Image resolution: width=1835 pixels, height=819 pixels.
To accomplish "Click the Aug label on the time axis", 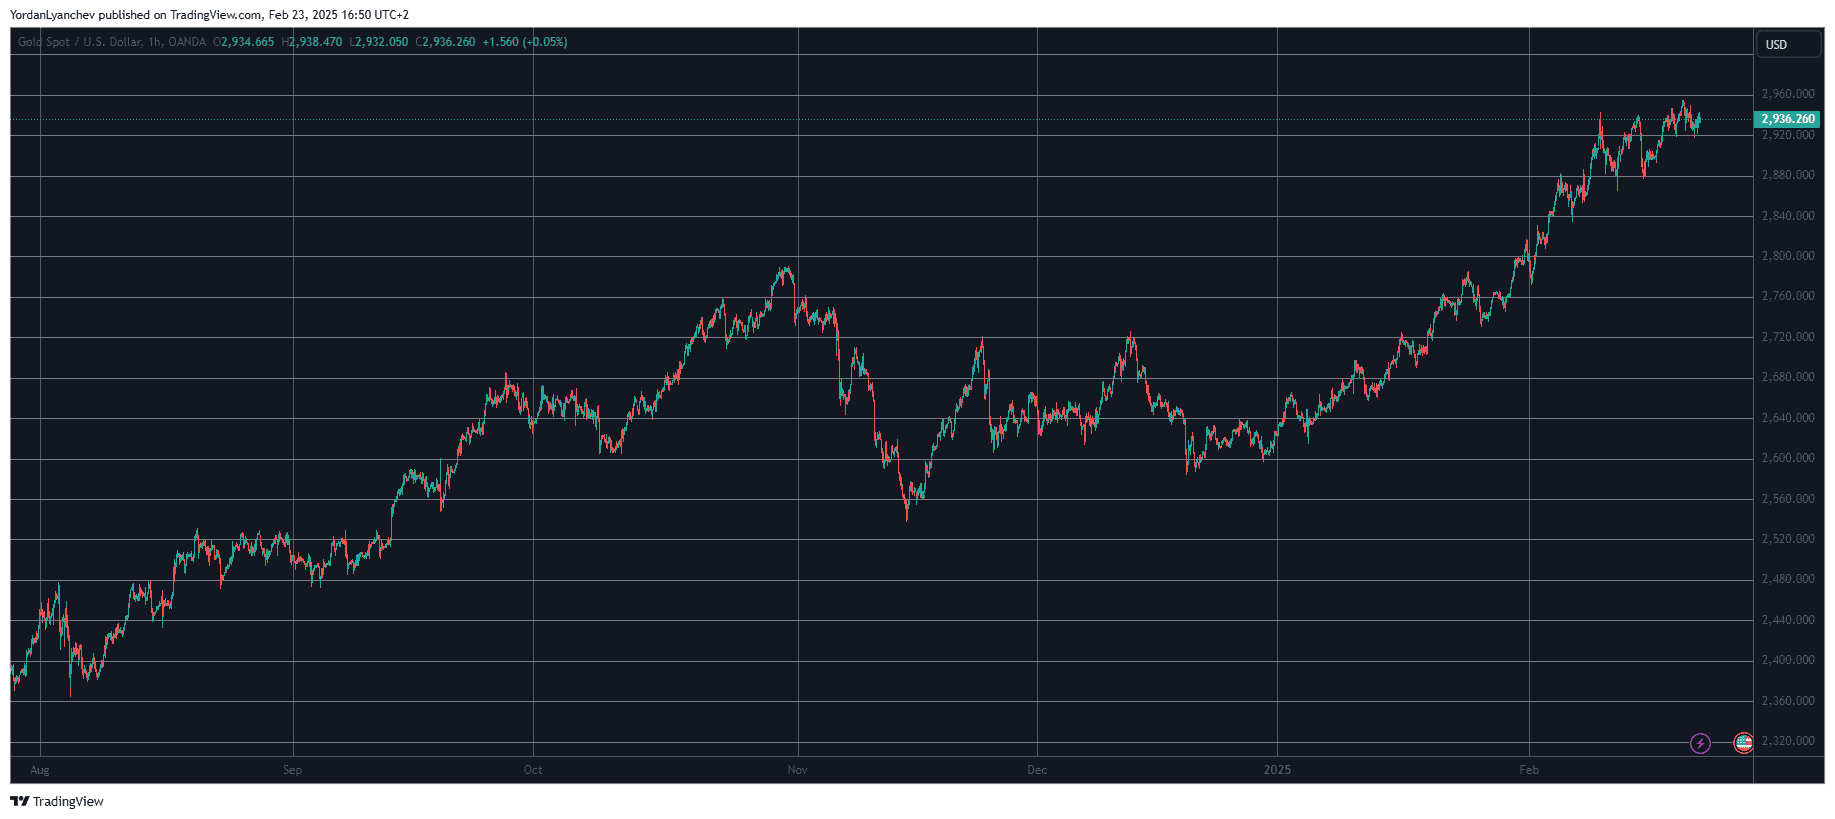I will 40,770.
